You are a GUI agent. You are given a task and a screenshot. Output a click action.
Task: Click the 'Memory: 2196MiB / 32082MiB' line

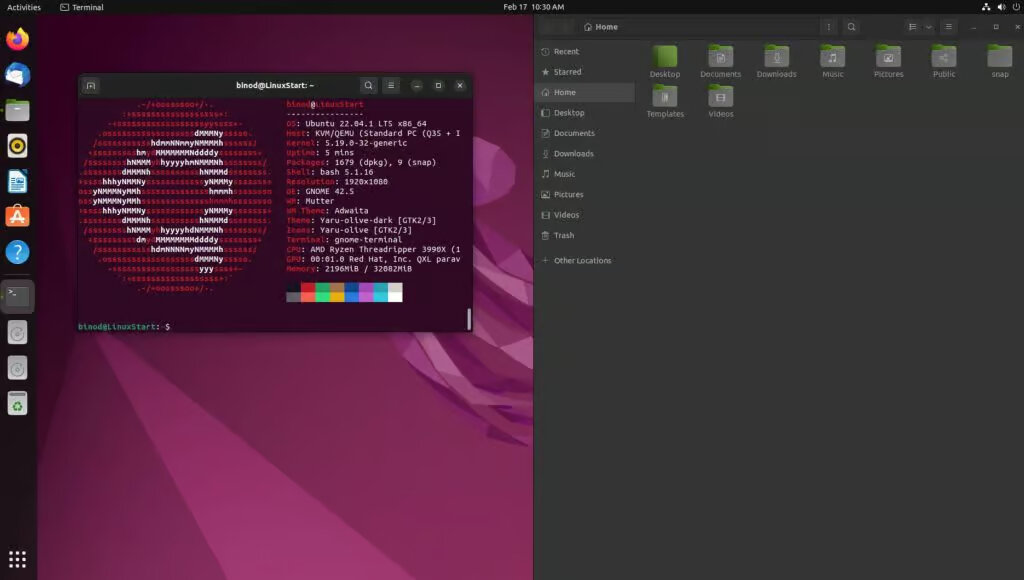(x=349, y=269)
